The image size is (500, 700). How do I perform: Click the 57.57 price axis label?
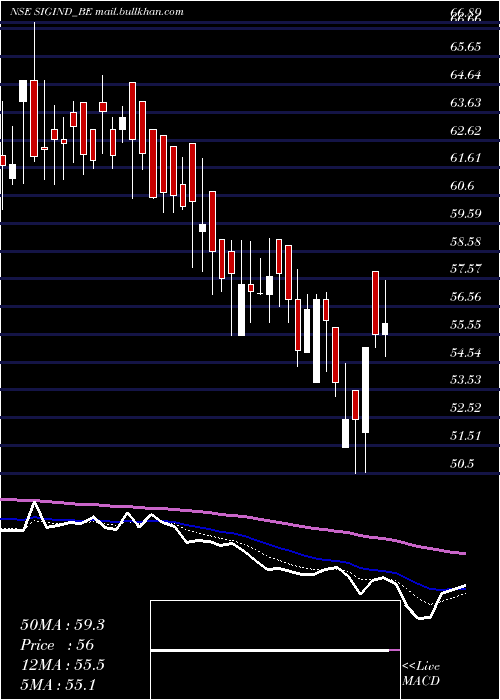tap(466, 269)
